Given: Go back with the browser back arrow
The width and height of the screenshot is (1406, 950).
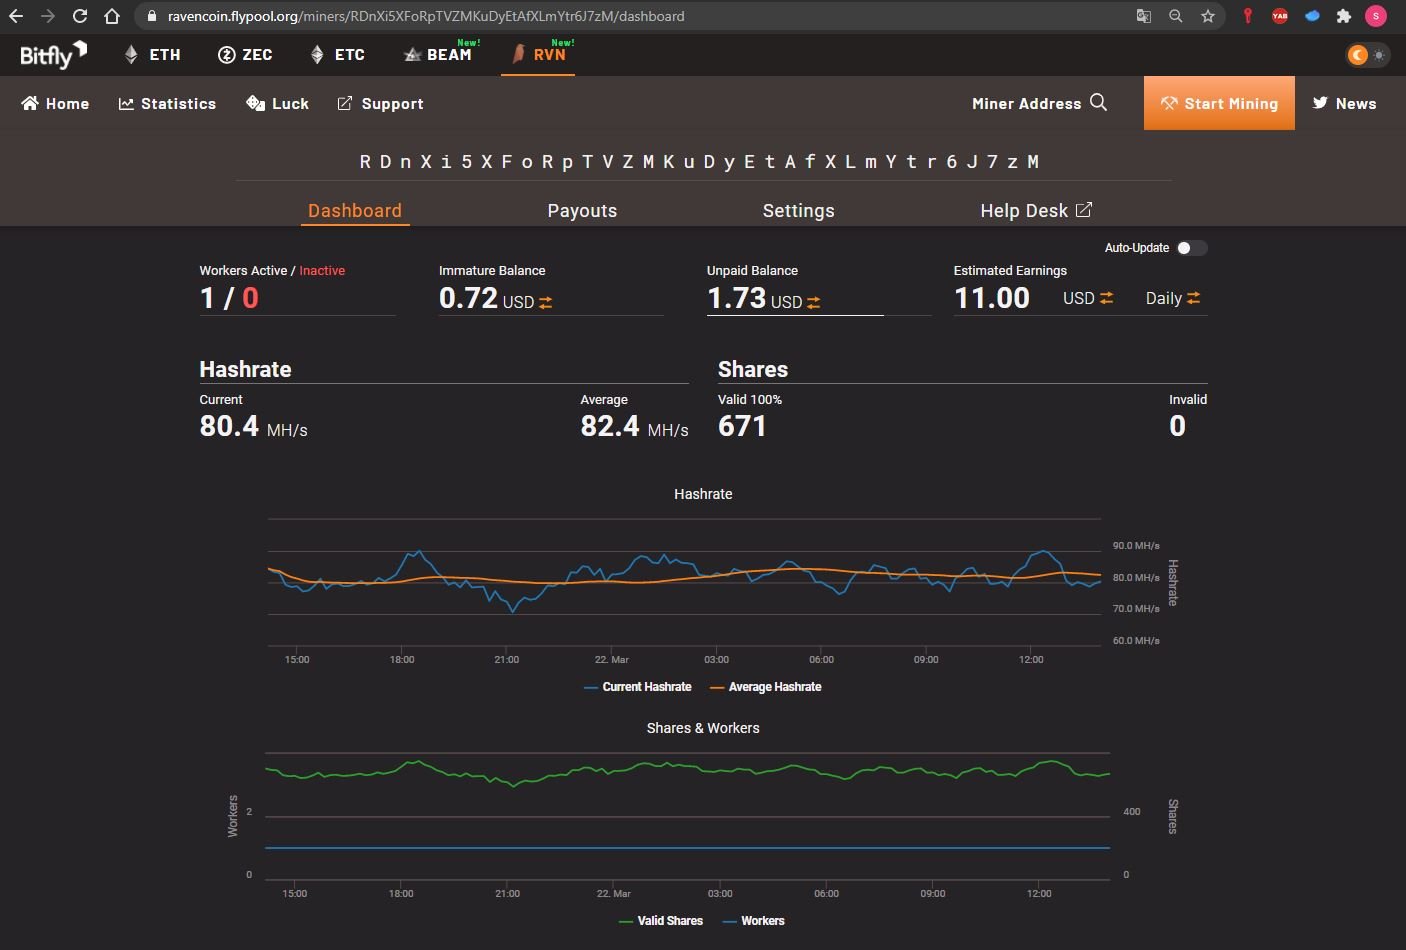Looking at the screenshot, I should pyautogui.click(x=16, y=16).
